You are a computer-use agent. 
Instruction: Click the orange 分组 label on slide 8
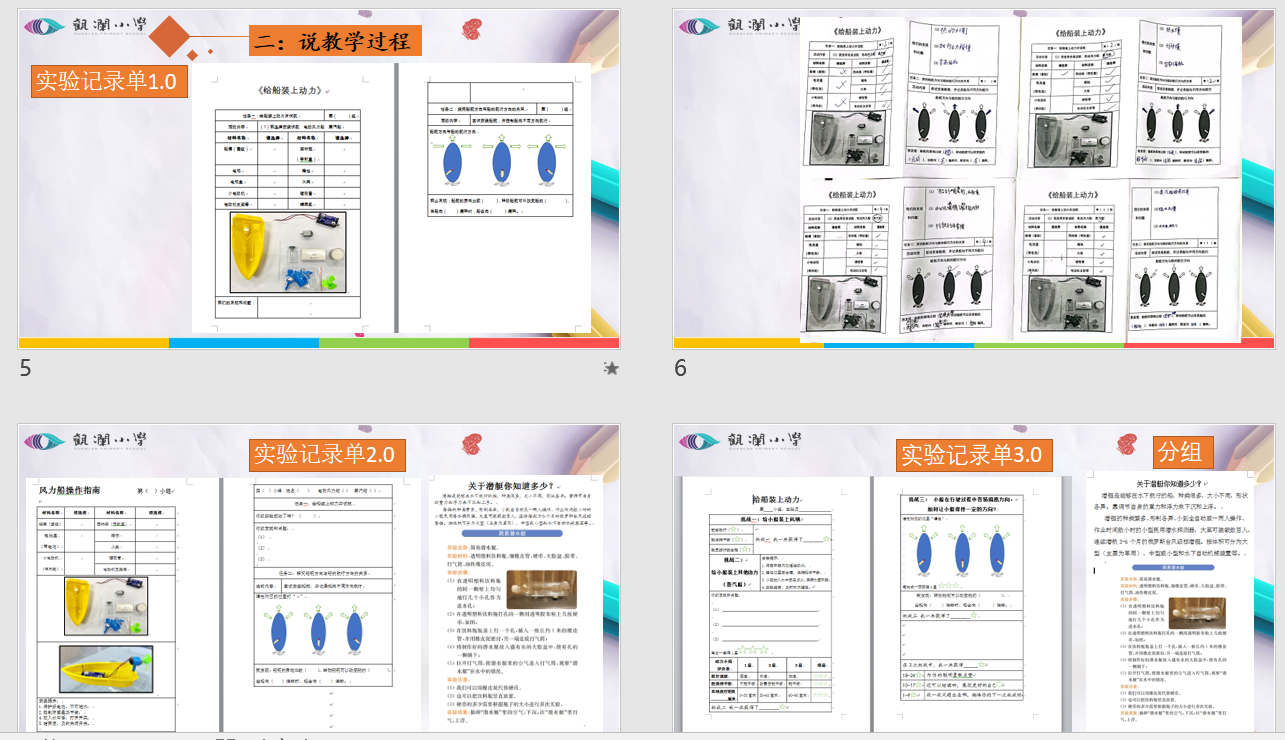[1183, 452]
